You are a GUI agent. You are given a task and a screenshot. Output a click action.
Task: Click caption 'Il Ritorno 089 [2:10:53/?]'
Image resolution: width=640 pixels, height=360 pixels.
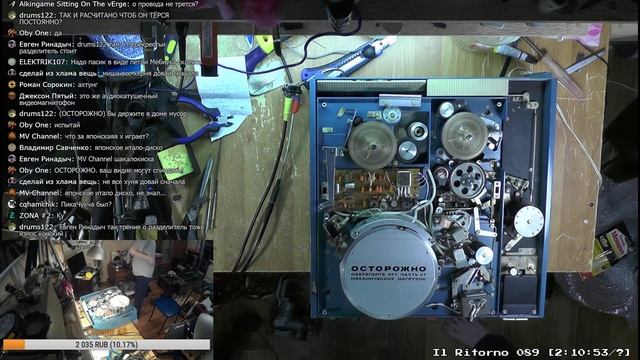(x=531, y=352)
